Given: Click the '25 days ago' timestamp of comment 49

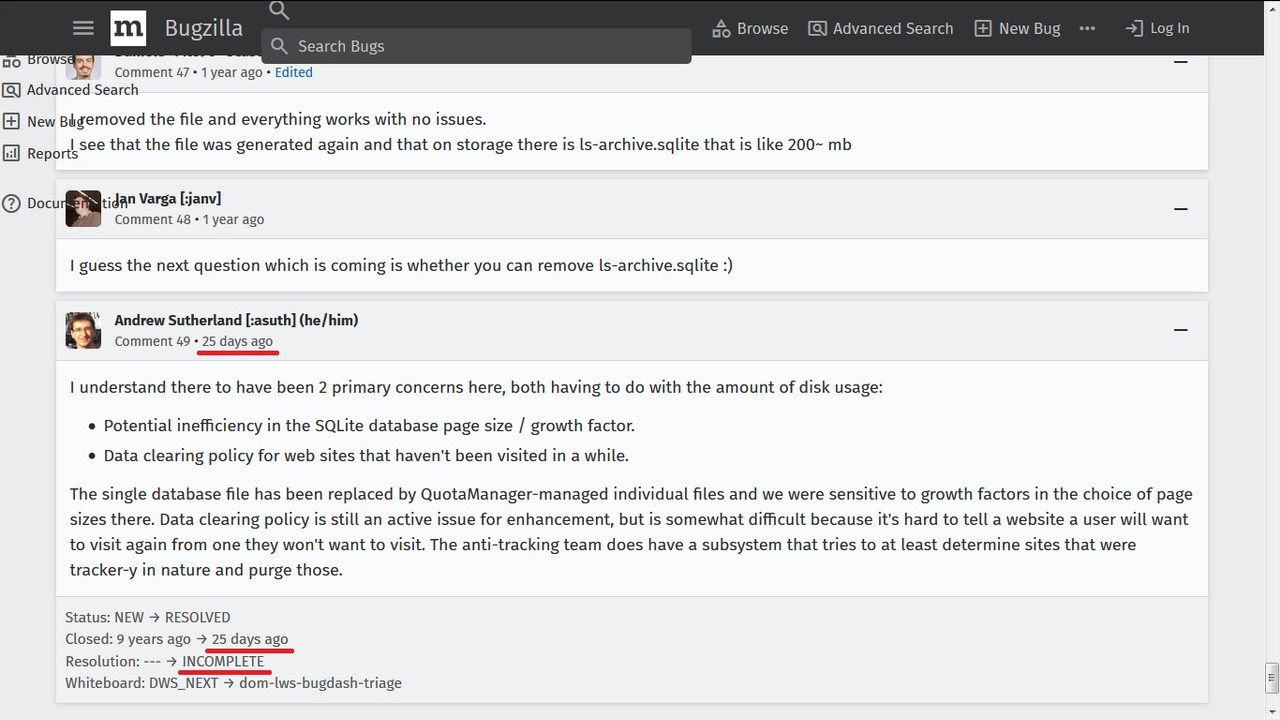Looking at the screenshot, I should [237, 341].
